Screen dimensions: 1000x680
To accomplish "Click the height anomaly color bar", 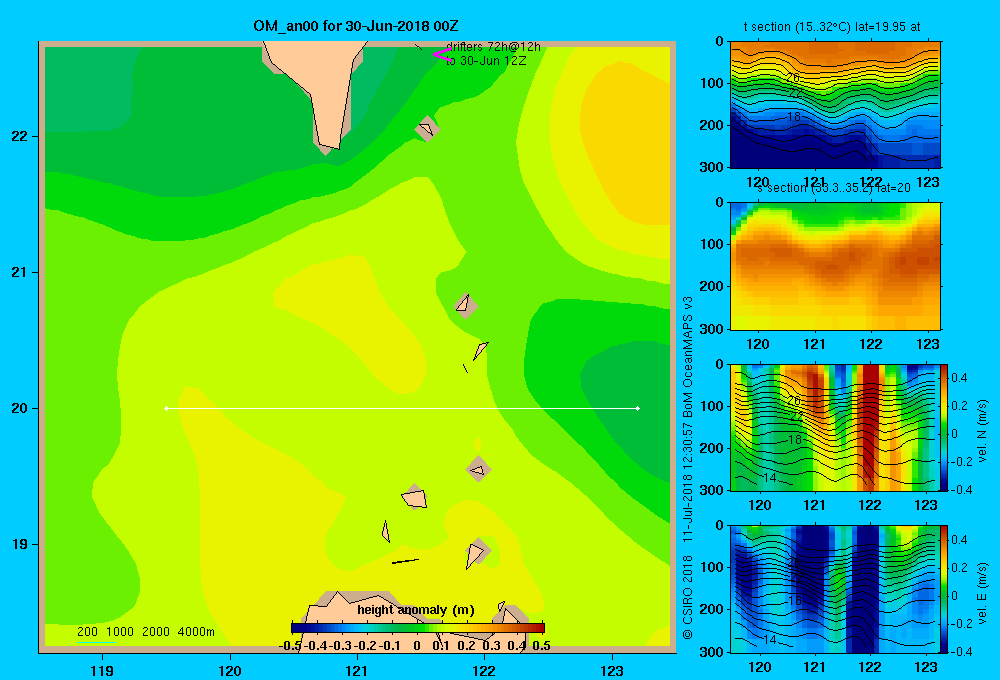I will 418,628.
